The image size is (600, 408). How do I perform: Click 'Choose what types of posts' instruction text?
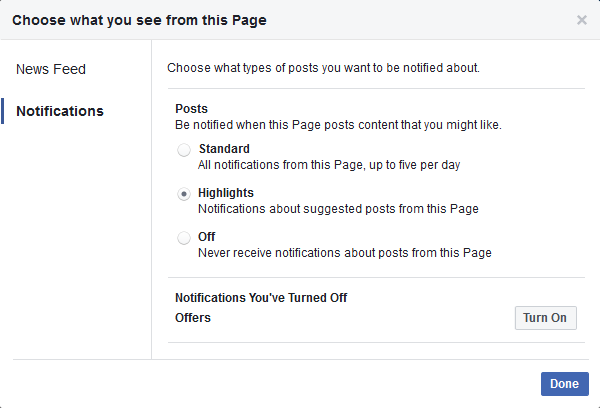323,69
